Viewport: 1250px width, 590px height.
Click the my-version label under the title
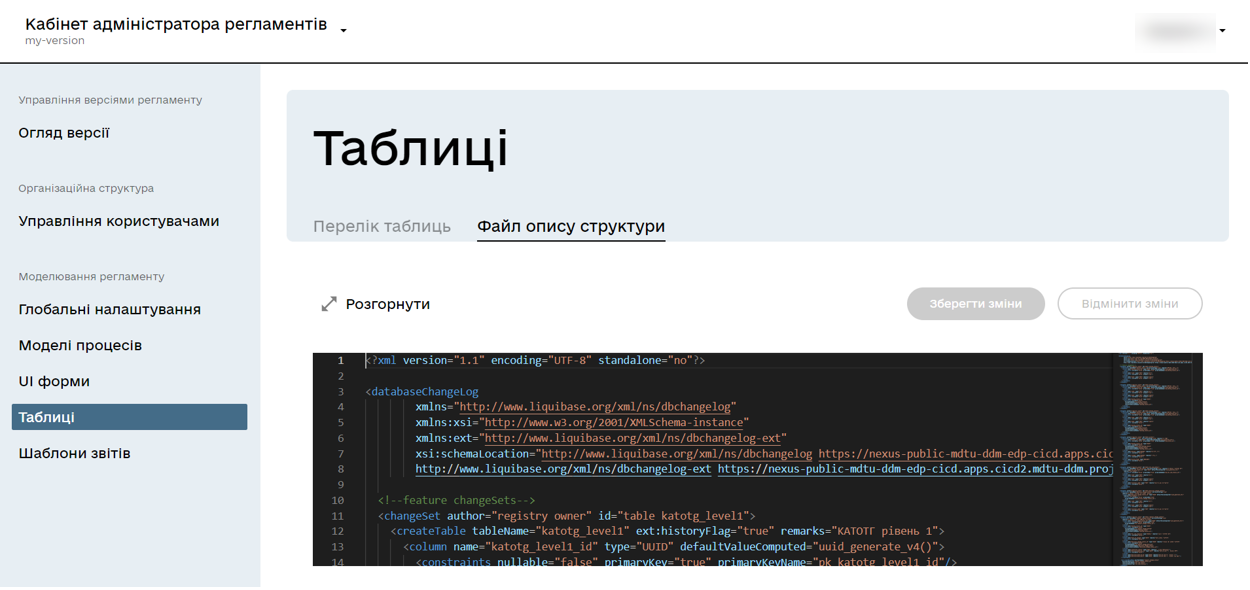(x=55, y=41)
